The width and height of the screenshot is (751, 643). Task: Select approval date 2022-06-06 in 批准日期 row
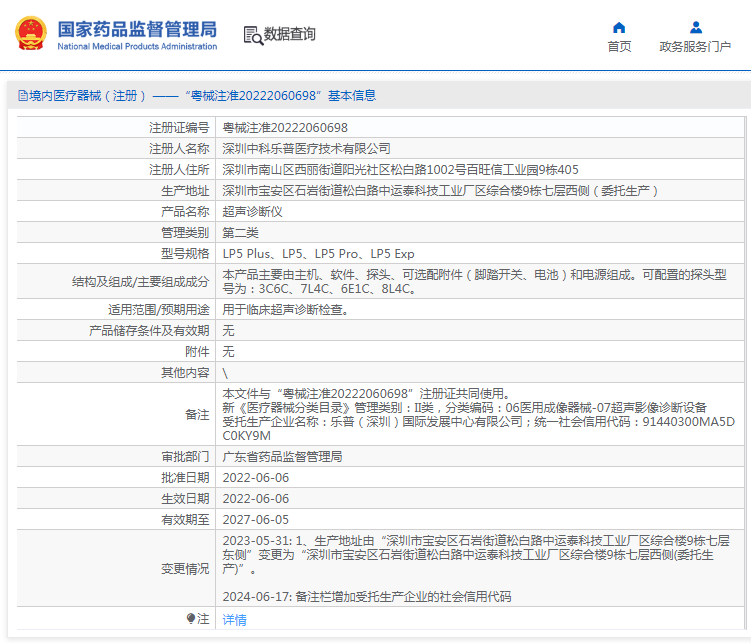pyautogui.click(x=256, y=478)
